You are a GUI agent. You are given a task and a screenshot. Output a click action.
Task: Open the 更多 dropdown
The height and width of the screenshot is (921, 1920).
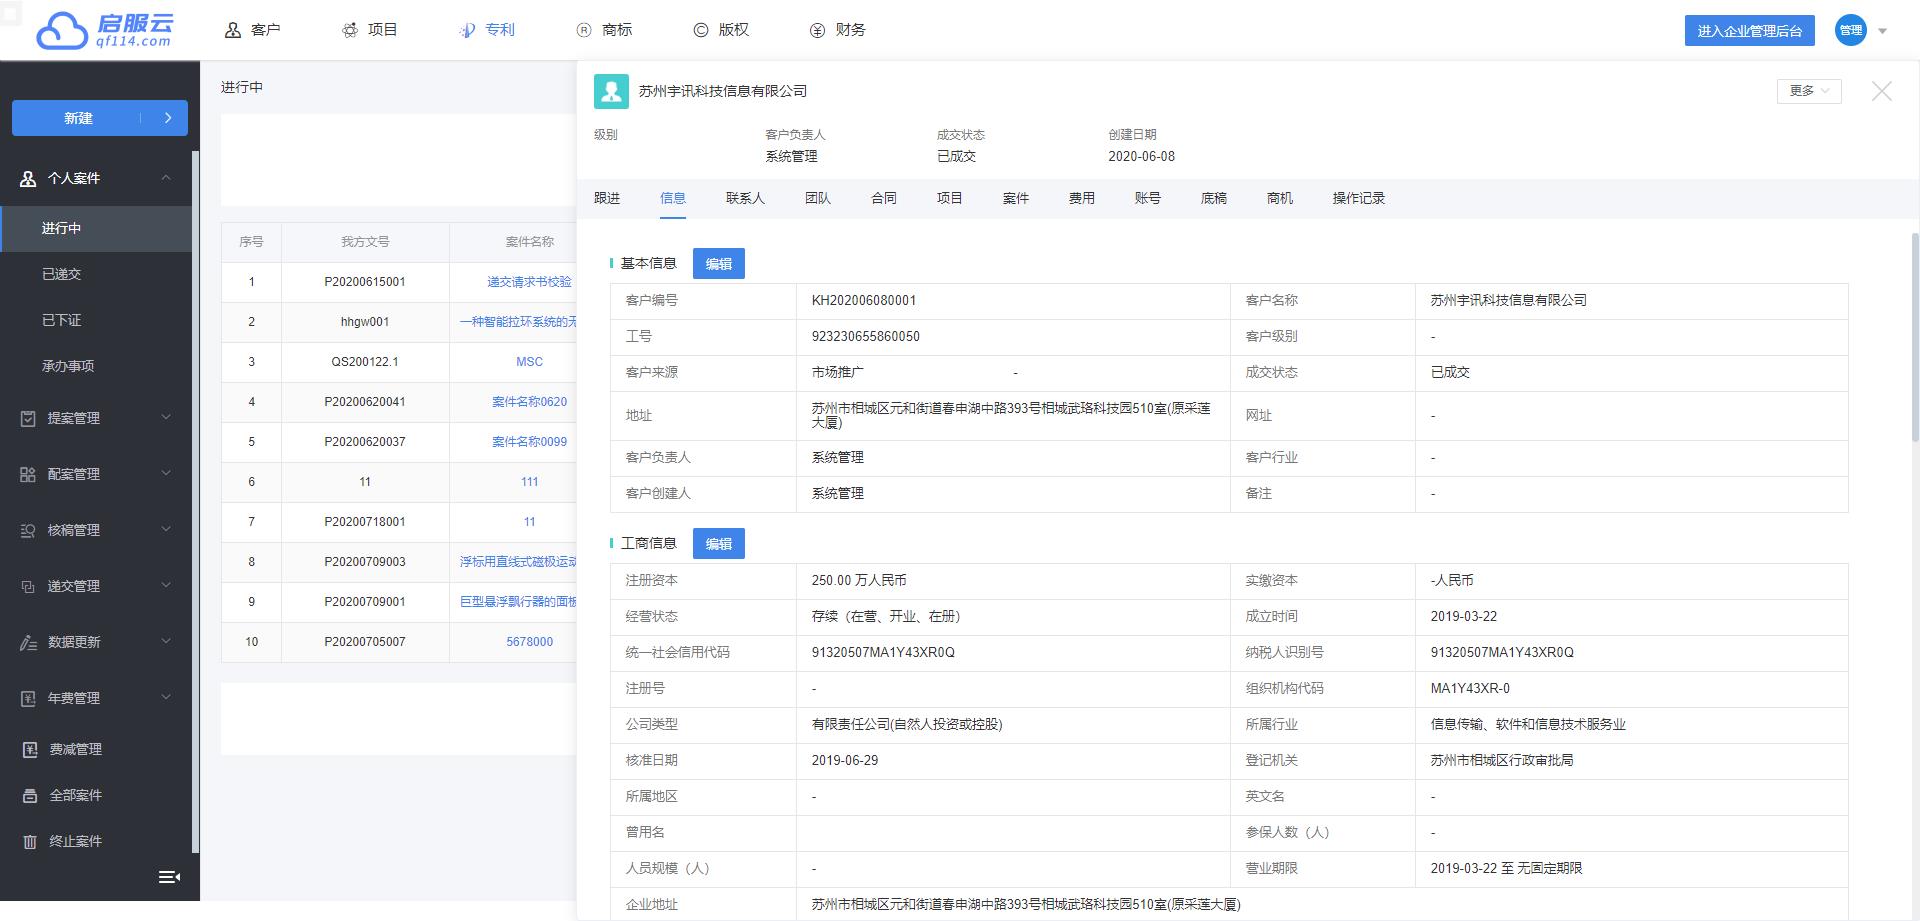1809,90
